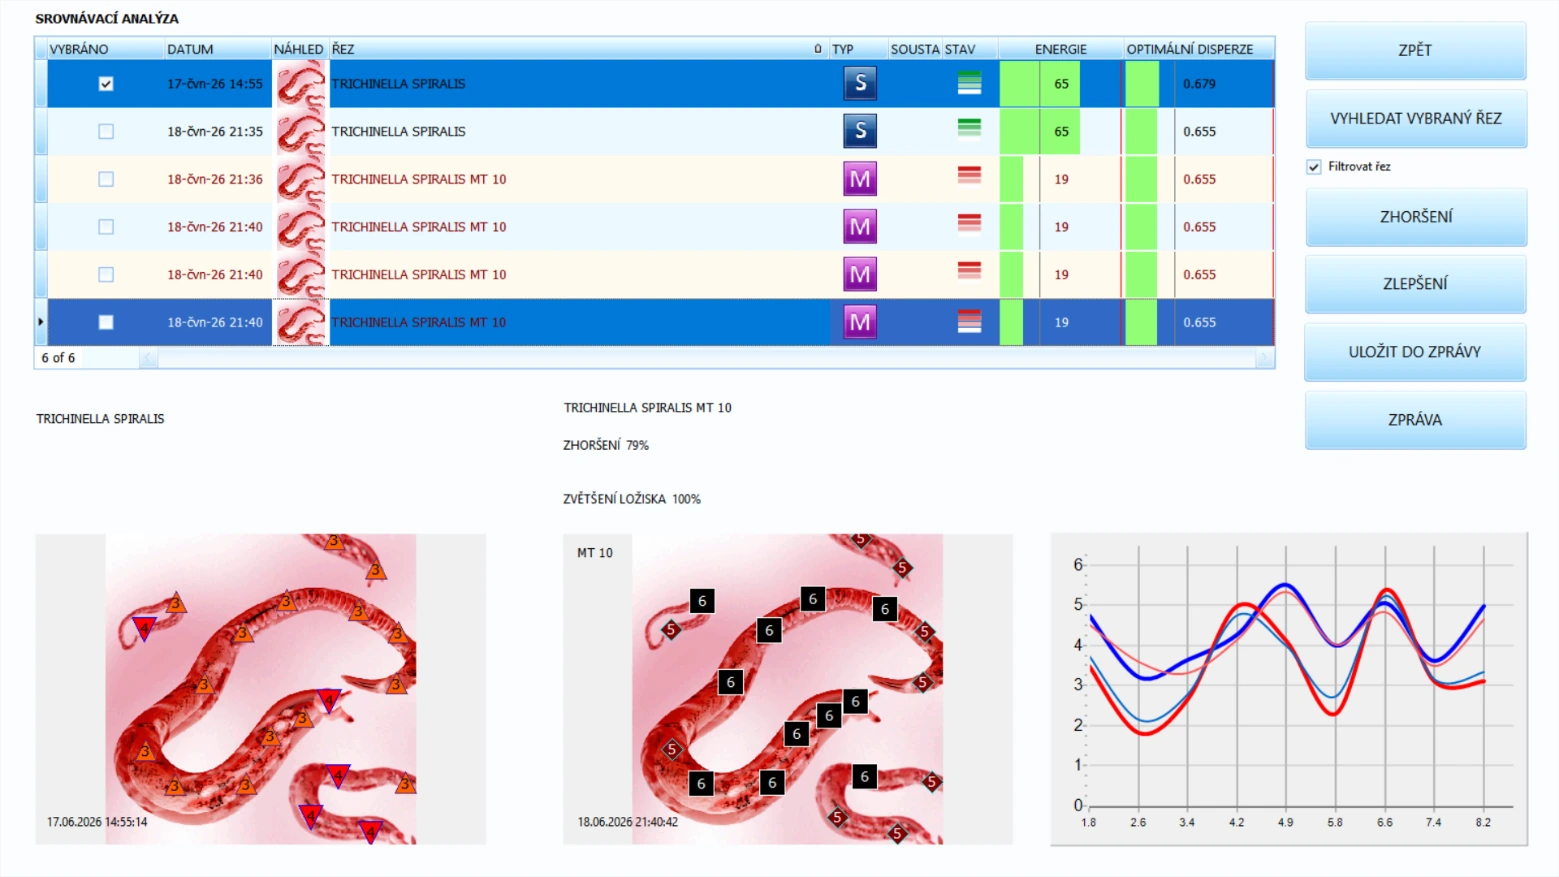
Task: Select the TRICHINELLA SPIRALIS name in the 21:35 row
Action: point(398,131)
